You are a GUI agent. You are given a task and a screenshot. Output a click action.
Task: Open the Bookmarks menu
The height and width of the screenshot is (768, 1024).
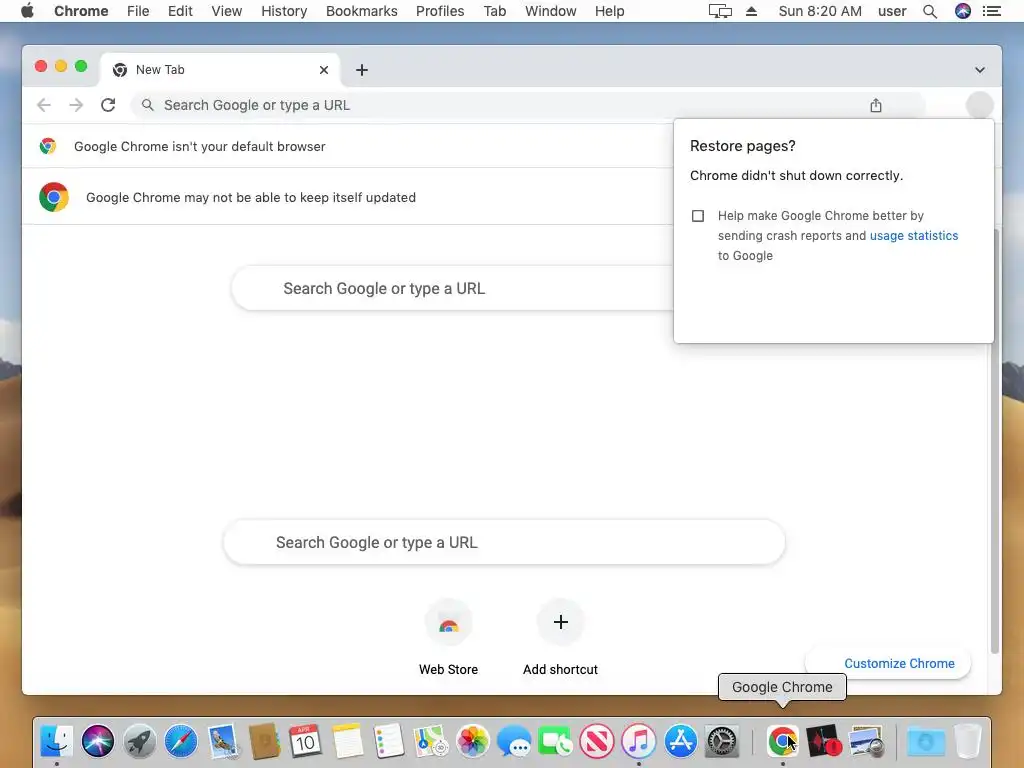tap(362, 11)
